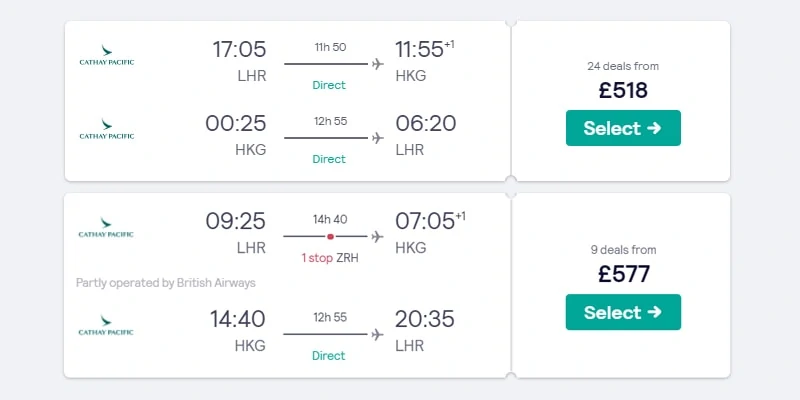Click the 17:05 LHR departure time
The image size is (800, 400).
coord(239,49)
